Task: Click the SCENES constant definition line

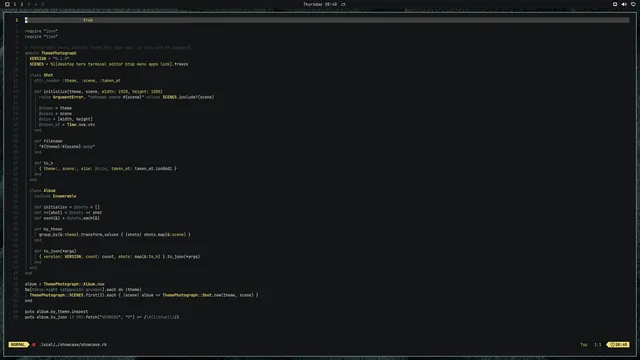Action: pos(109,64)
